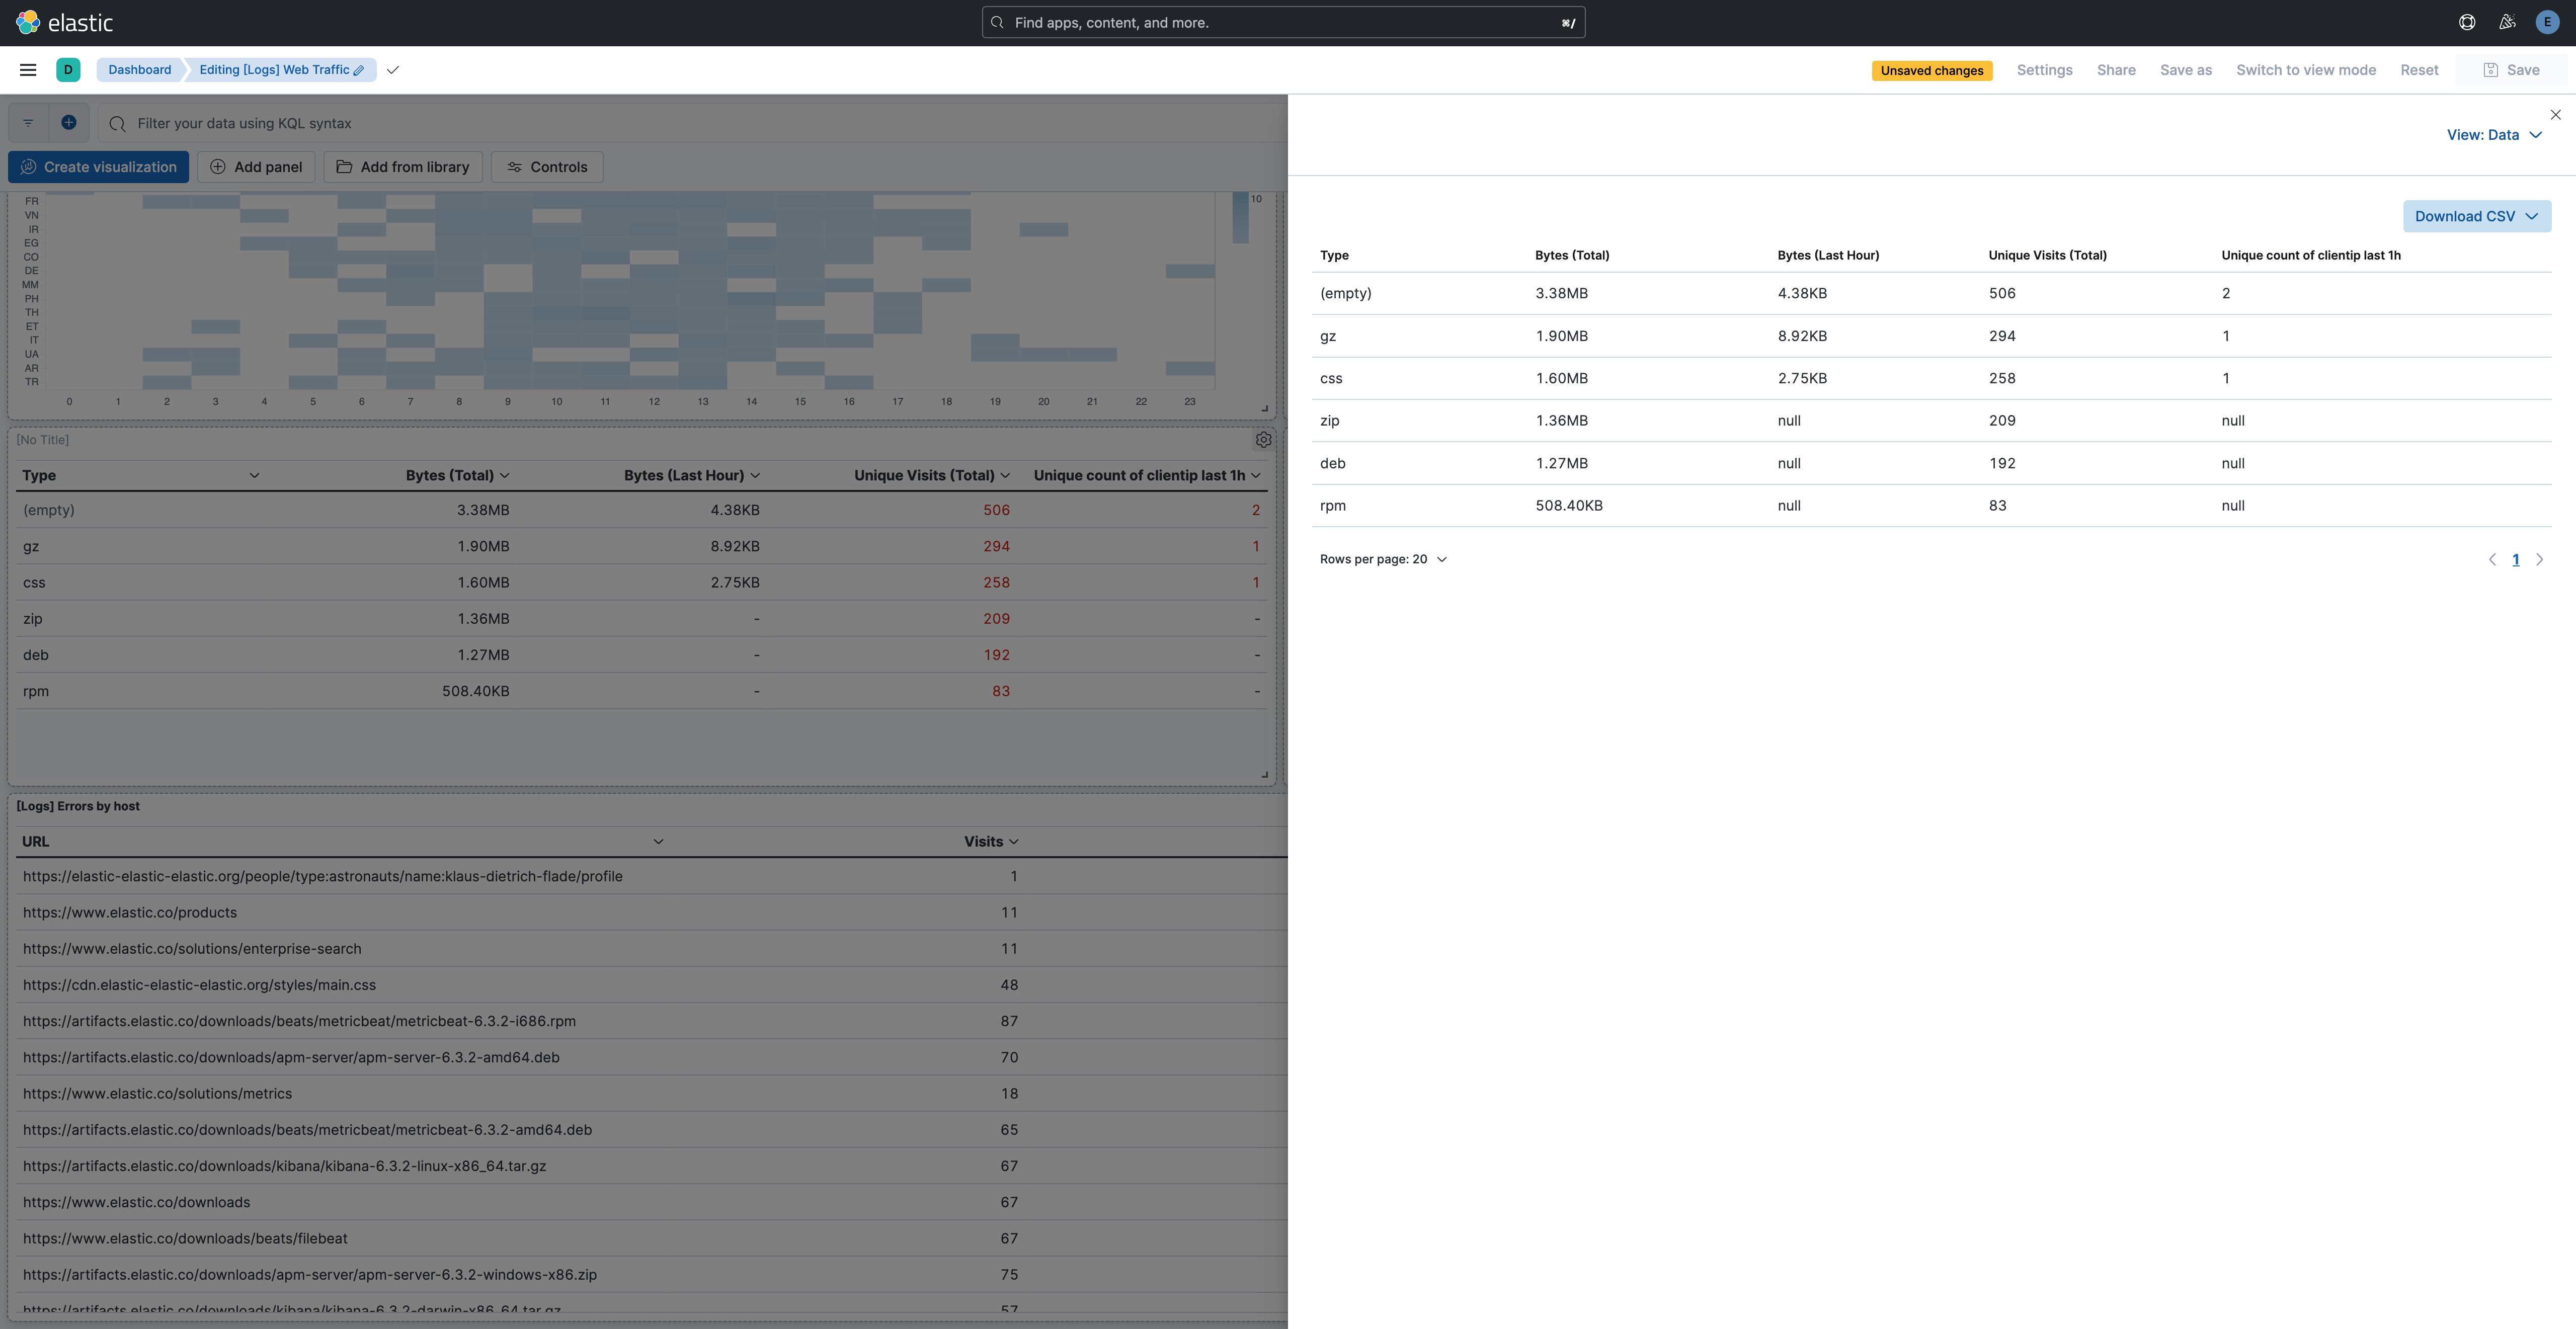The image size is (2576, 1329).
Task: Reset unsaved changes
Action: [2419, 69]
